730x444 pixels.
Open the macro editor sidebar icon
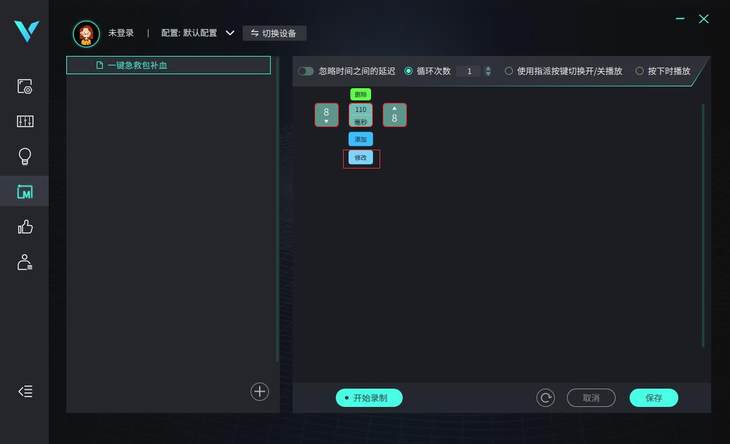(x=25, y=191)
